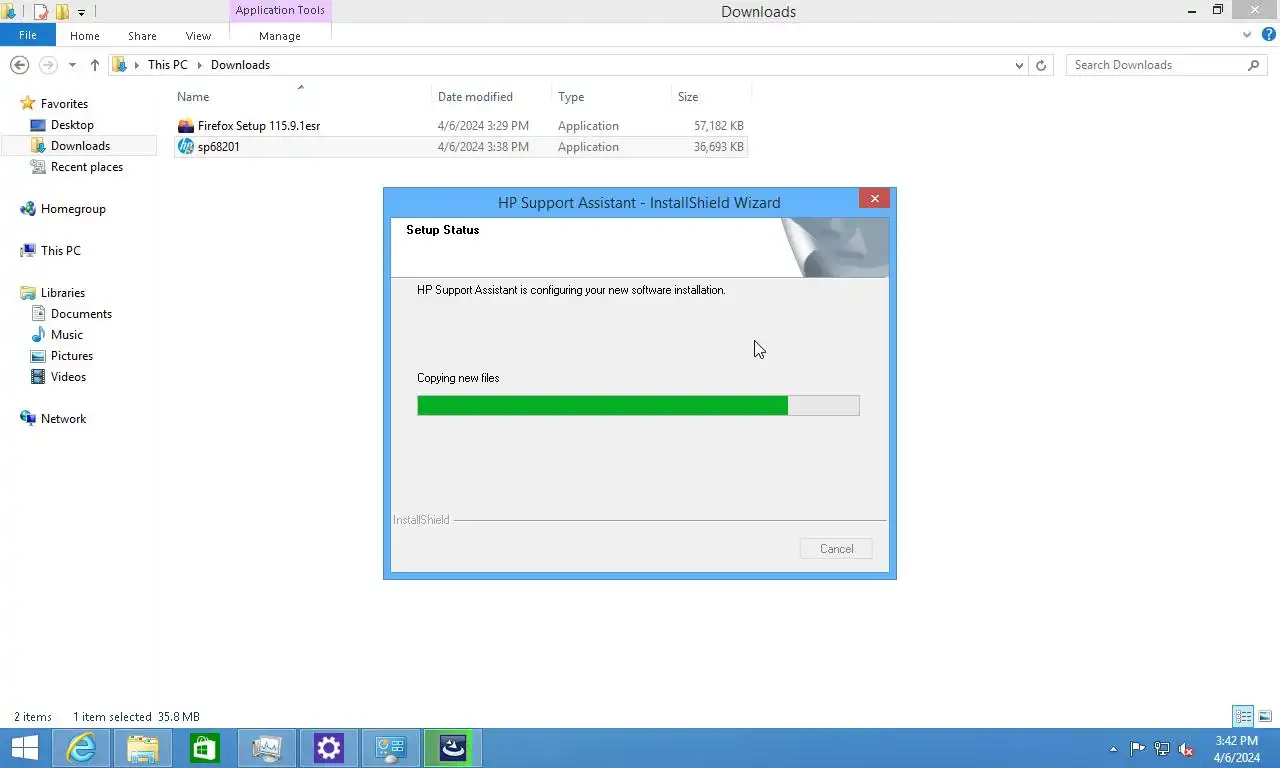Screen dimensions: 1280x768
Task: Cancel the HP Support Assistant installation
Action: click(836, 549)
